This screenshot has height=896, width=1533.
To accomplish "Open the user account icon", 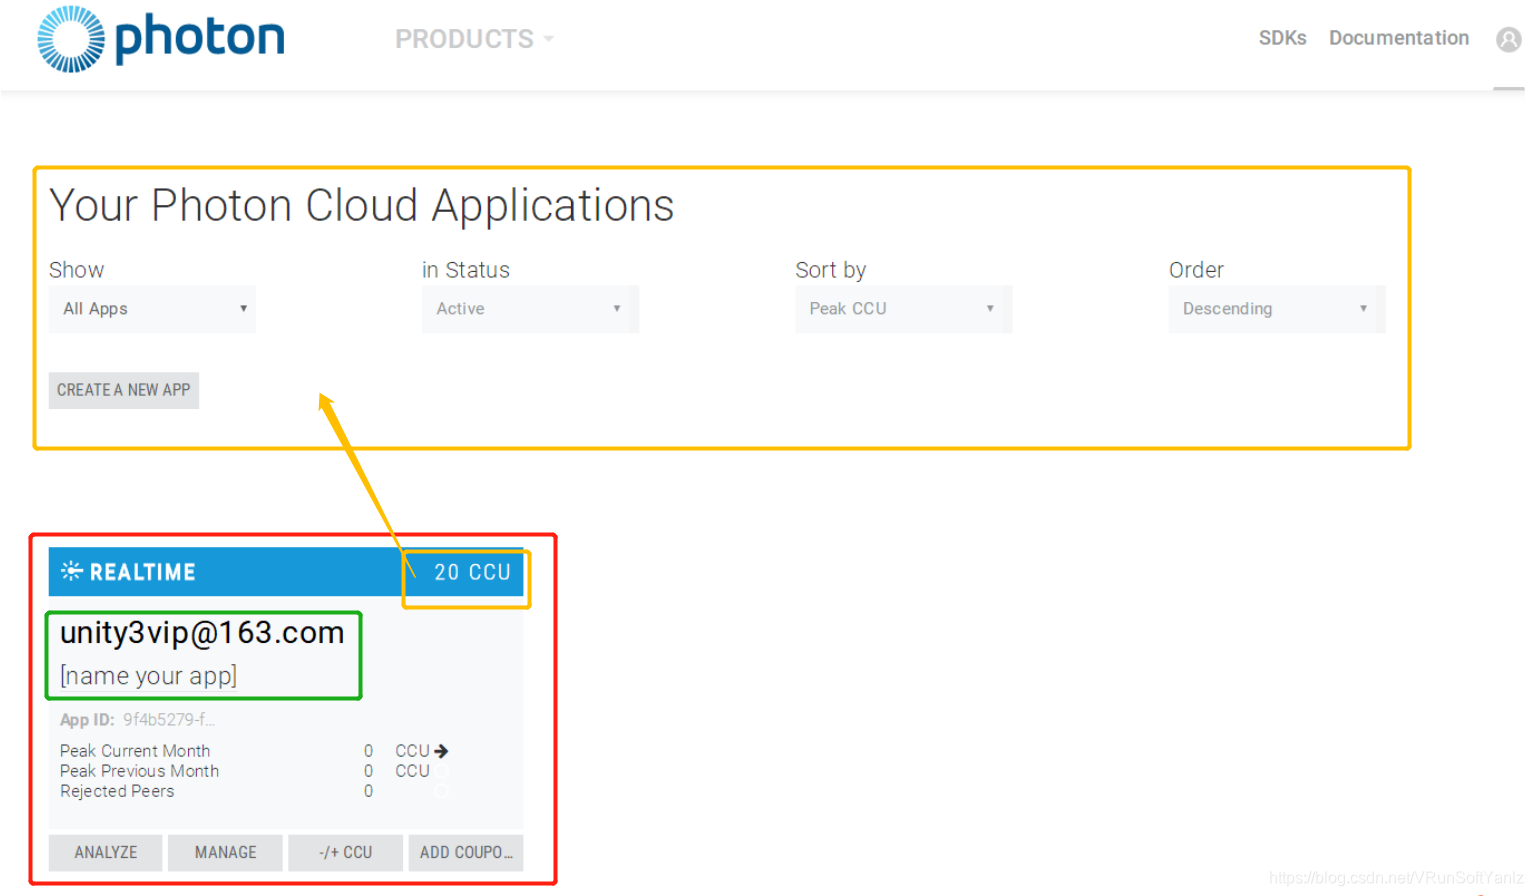I will (1508, 39).
